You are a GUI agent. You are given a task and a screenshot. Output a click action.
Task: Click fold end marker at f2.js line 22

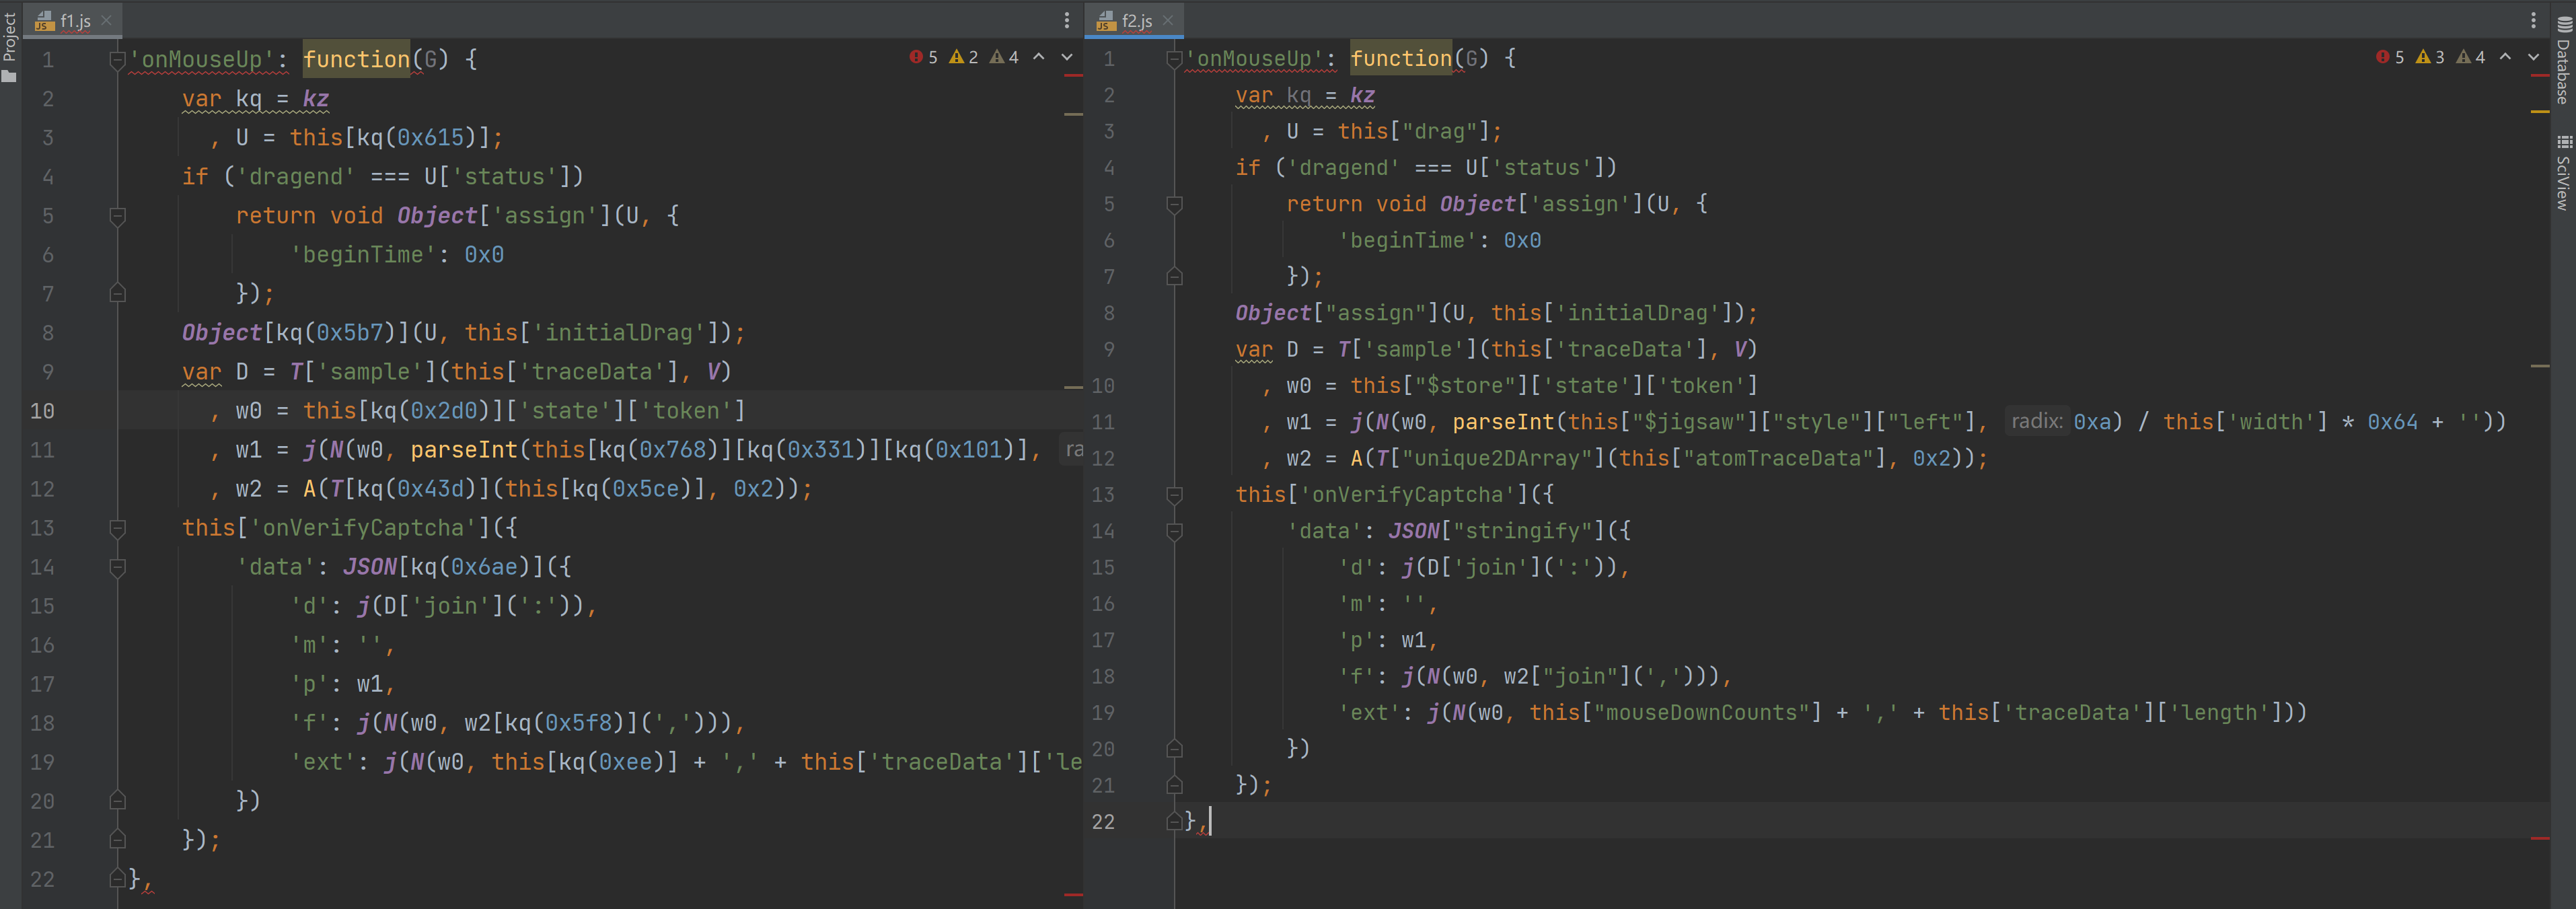pos(1174,821)
